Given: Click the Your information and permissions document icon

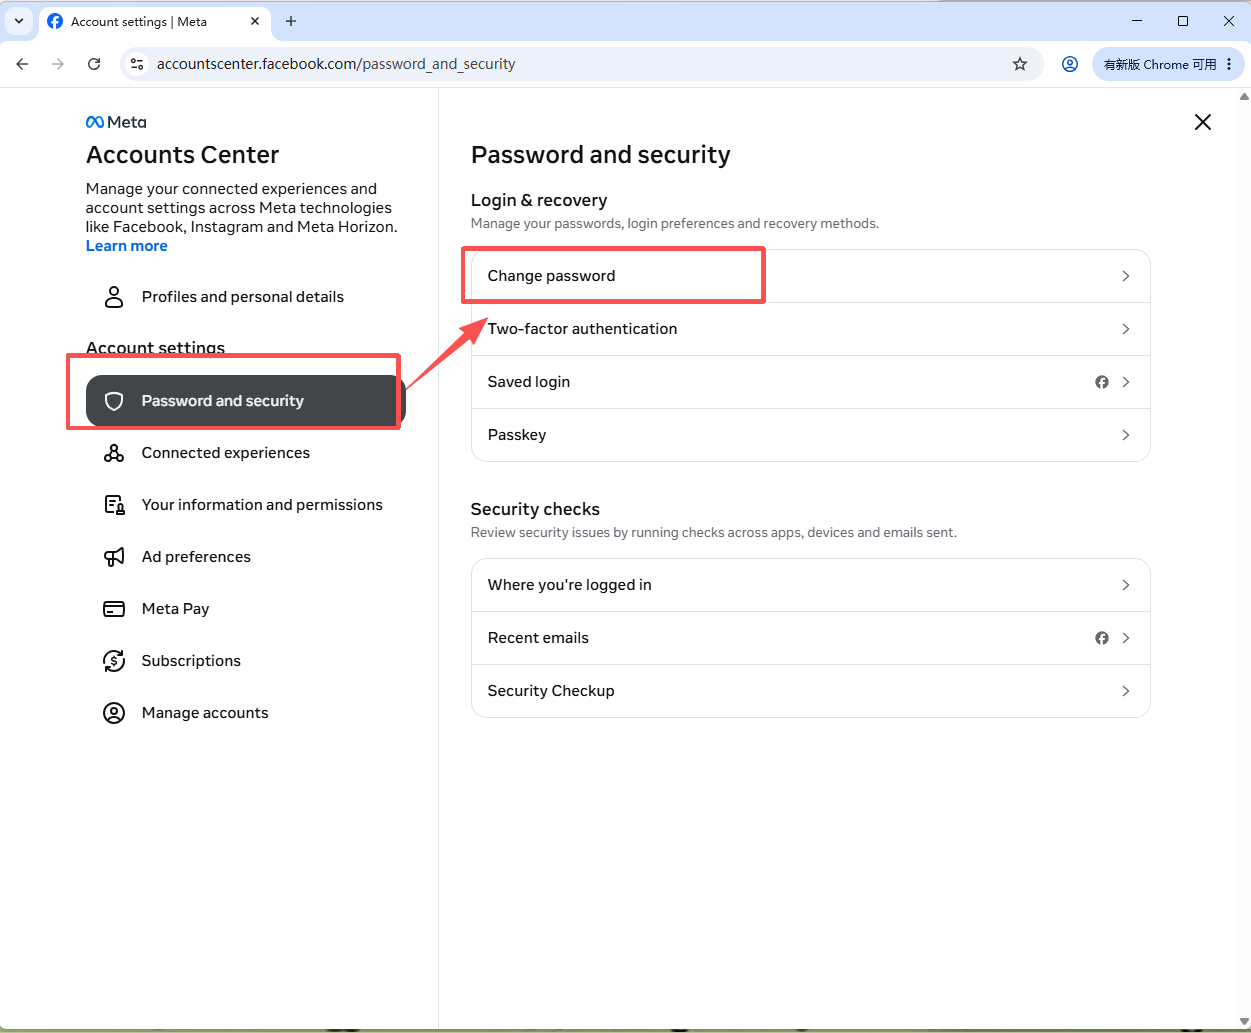Looking at the screenshot, I should (114, 505).
